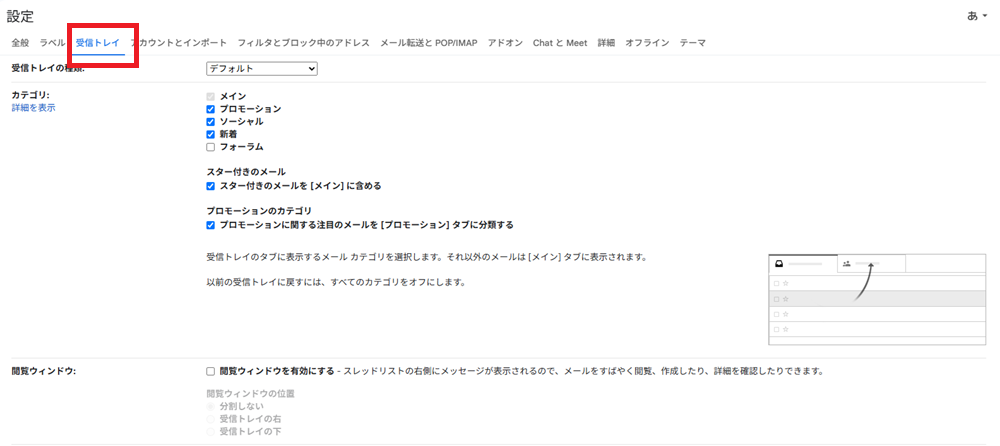The height and width of the screenshot is (446, 1000).
Task: Open the 詳細を表示 link under カテゴリ
Action: coord(33,108)
